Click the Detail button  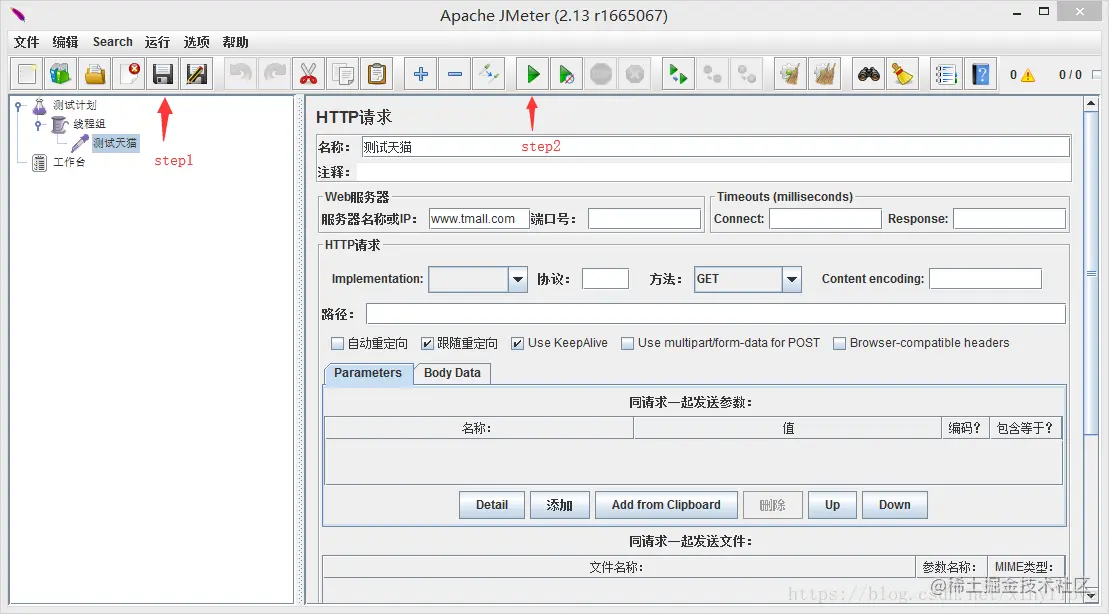pyautogui.click(x=492, y=505)
